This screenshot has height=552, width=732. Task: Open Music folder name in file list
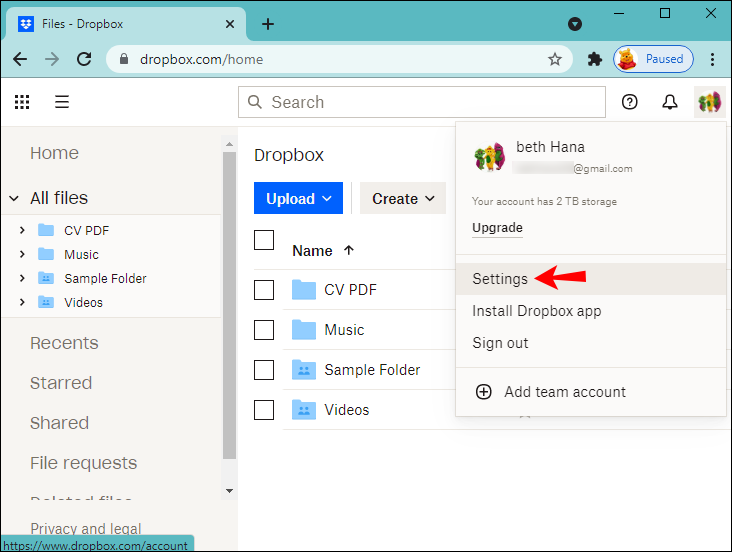(344, 330)
